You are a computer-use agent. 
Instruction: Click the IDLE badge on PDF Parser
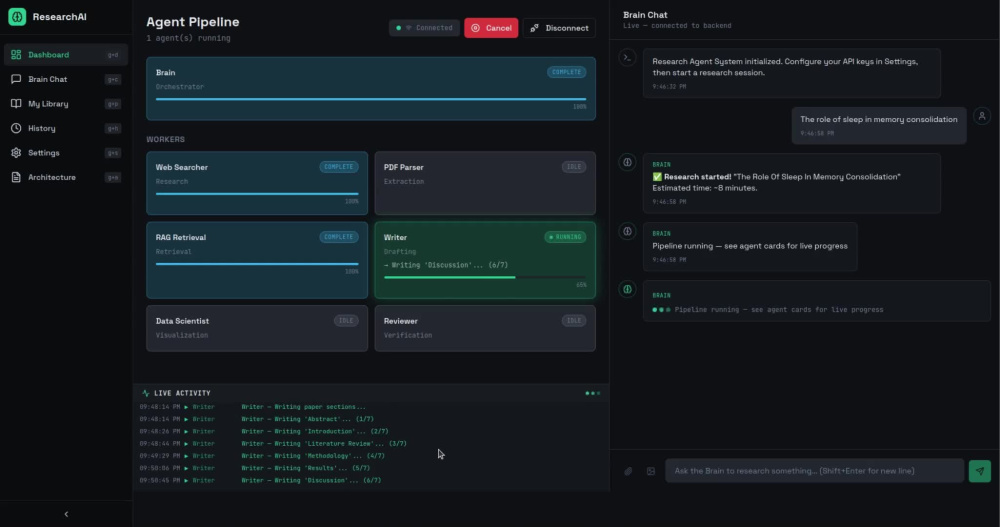(574, 167)
